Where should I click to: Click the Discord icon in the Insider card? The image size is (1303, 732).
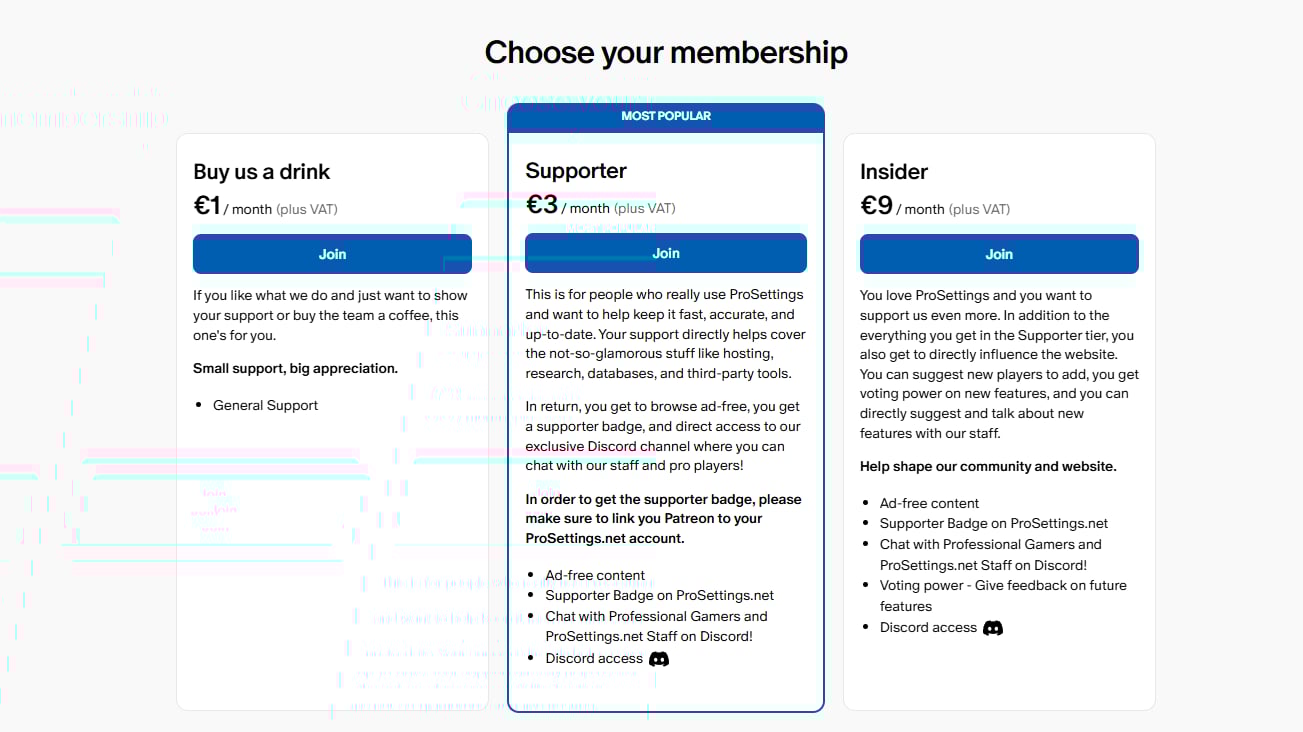coord(993,628)
